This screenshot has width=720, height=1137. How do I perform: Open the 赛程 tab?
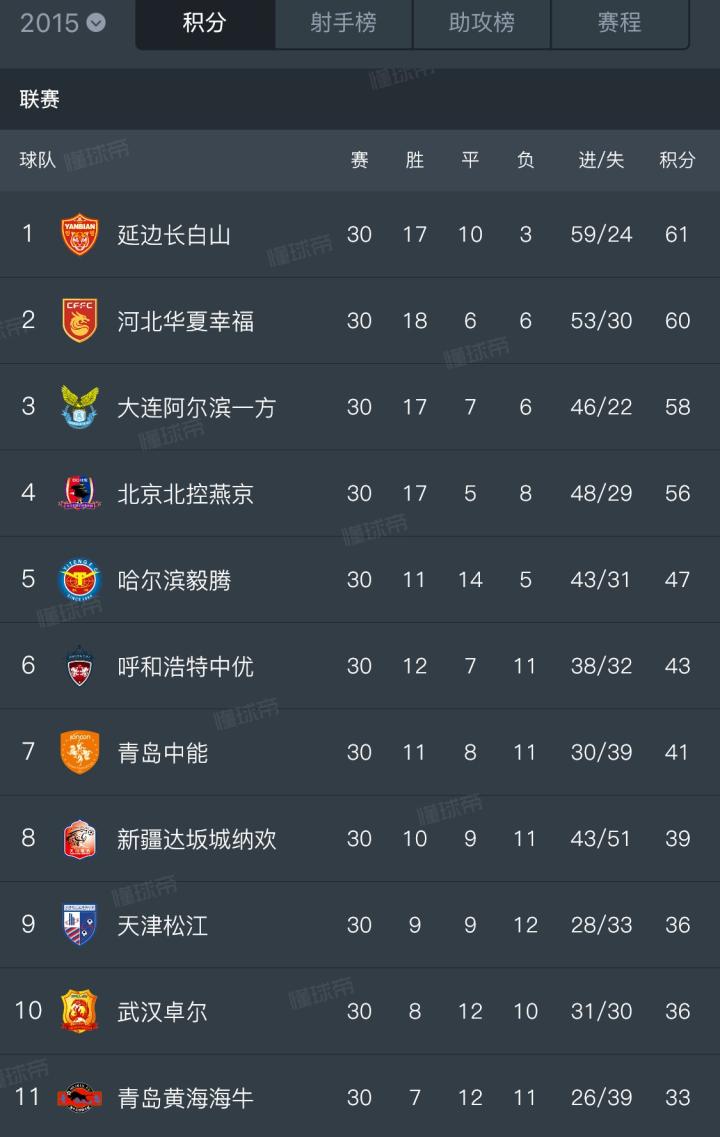[619, 23]
